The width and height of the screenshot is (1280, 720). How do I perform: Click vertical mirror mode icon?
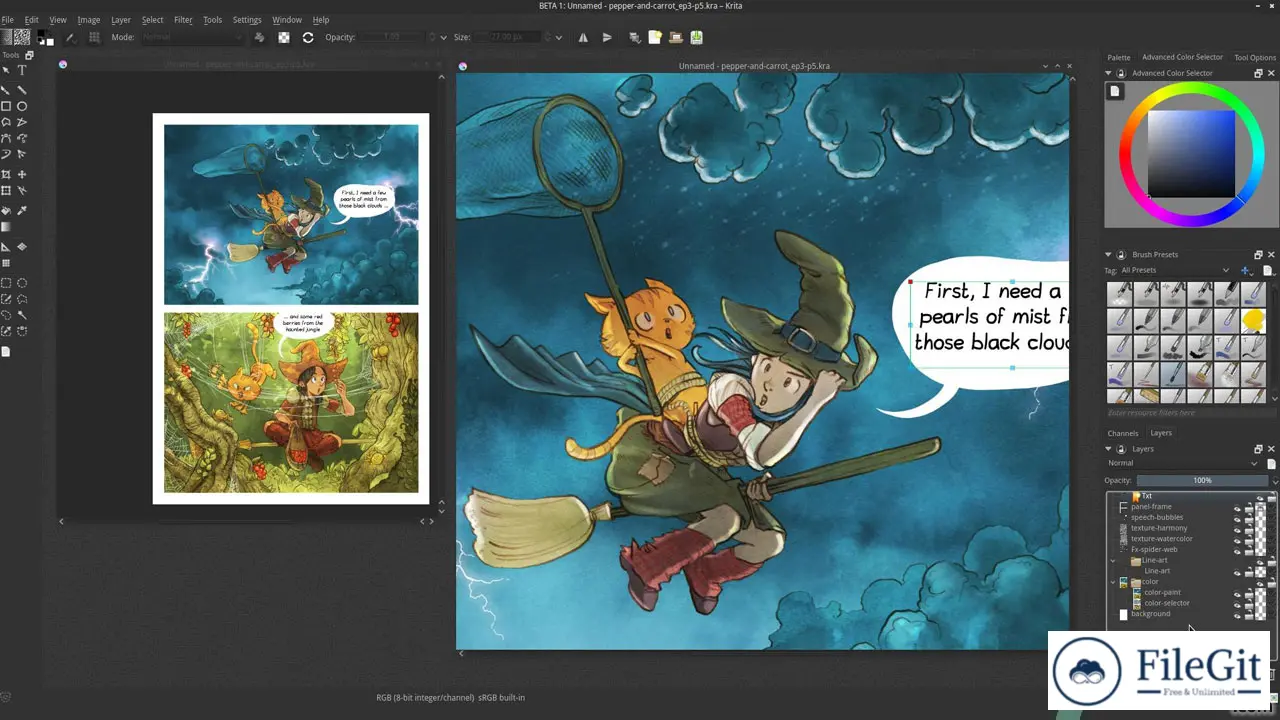point(607,37)
